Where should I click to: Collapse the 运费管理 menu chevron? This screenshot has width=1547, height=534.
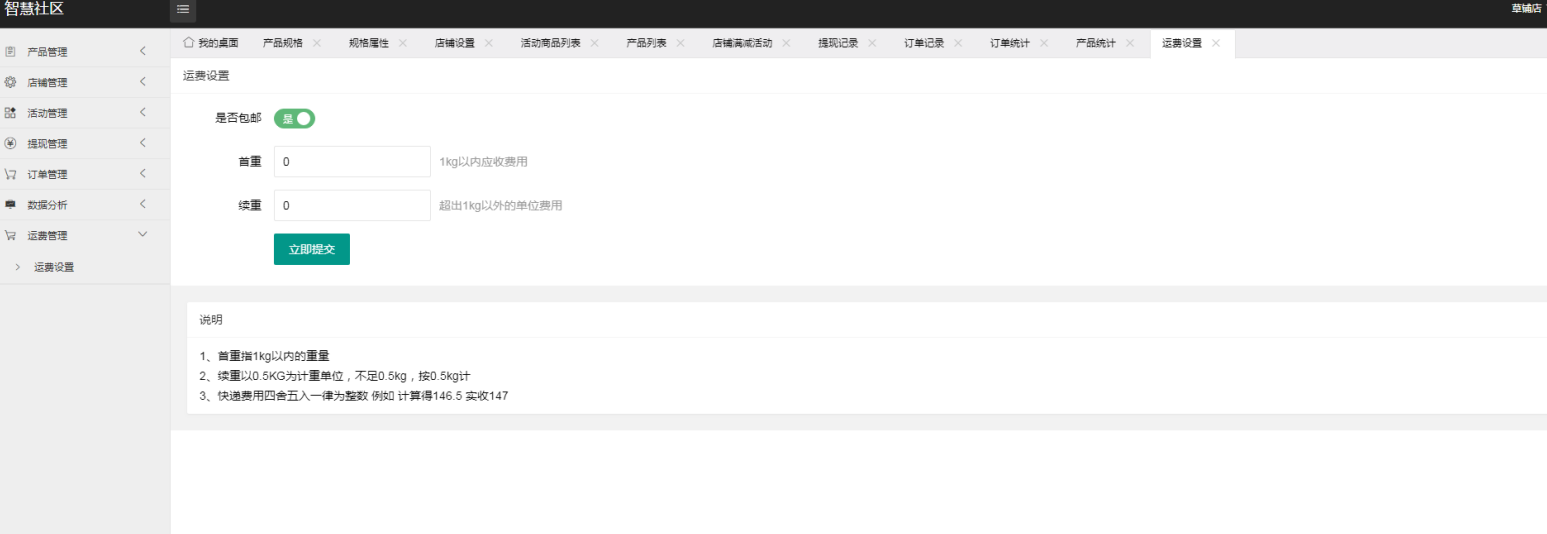[x=142, y=235]
